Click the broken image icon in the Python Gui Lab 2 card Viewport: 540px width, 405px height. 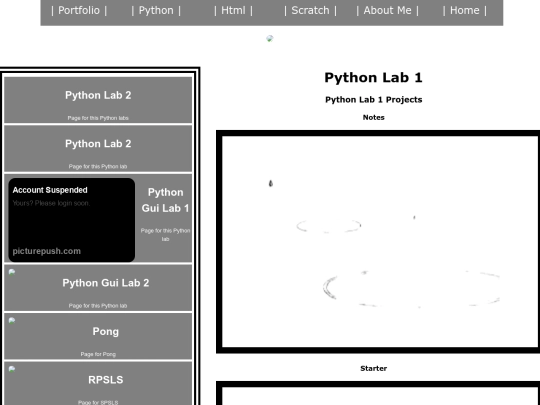click(12, 272)
